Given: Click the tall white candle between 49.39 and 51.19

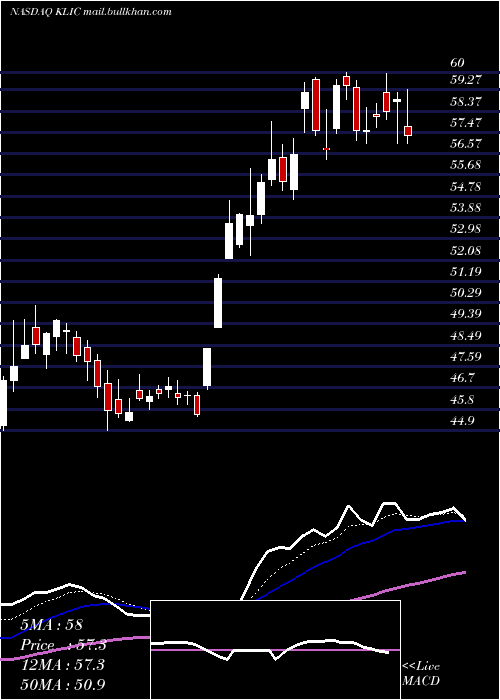Looking at the screenshot, I should [x=218, y=303].
